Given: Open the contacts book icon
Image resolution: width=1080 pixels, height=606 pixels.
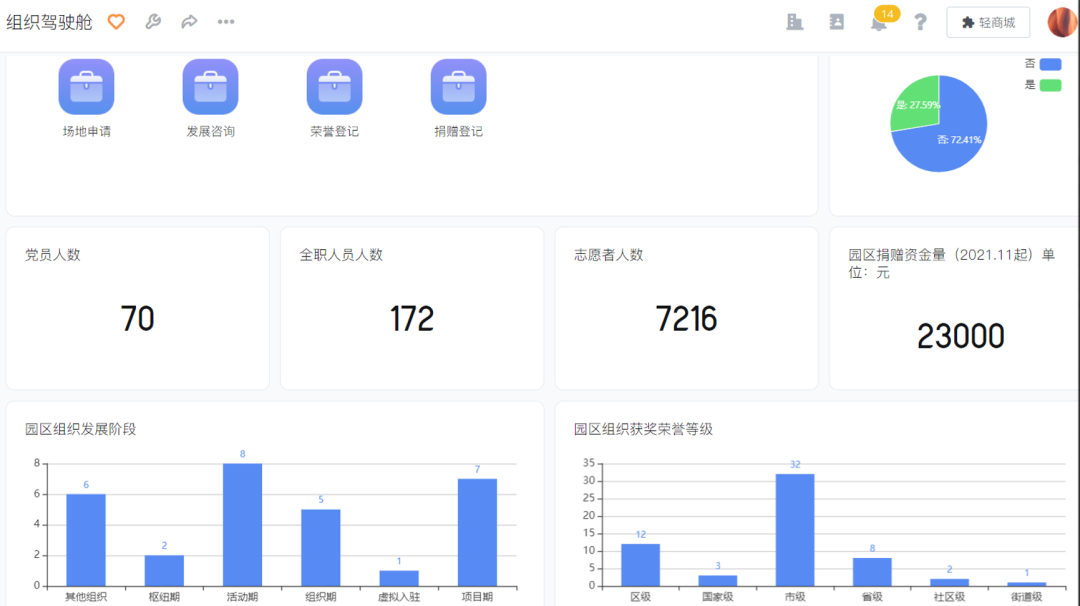Looking at the screenshot, I should point(837,22).
